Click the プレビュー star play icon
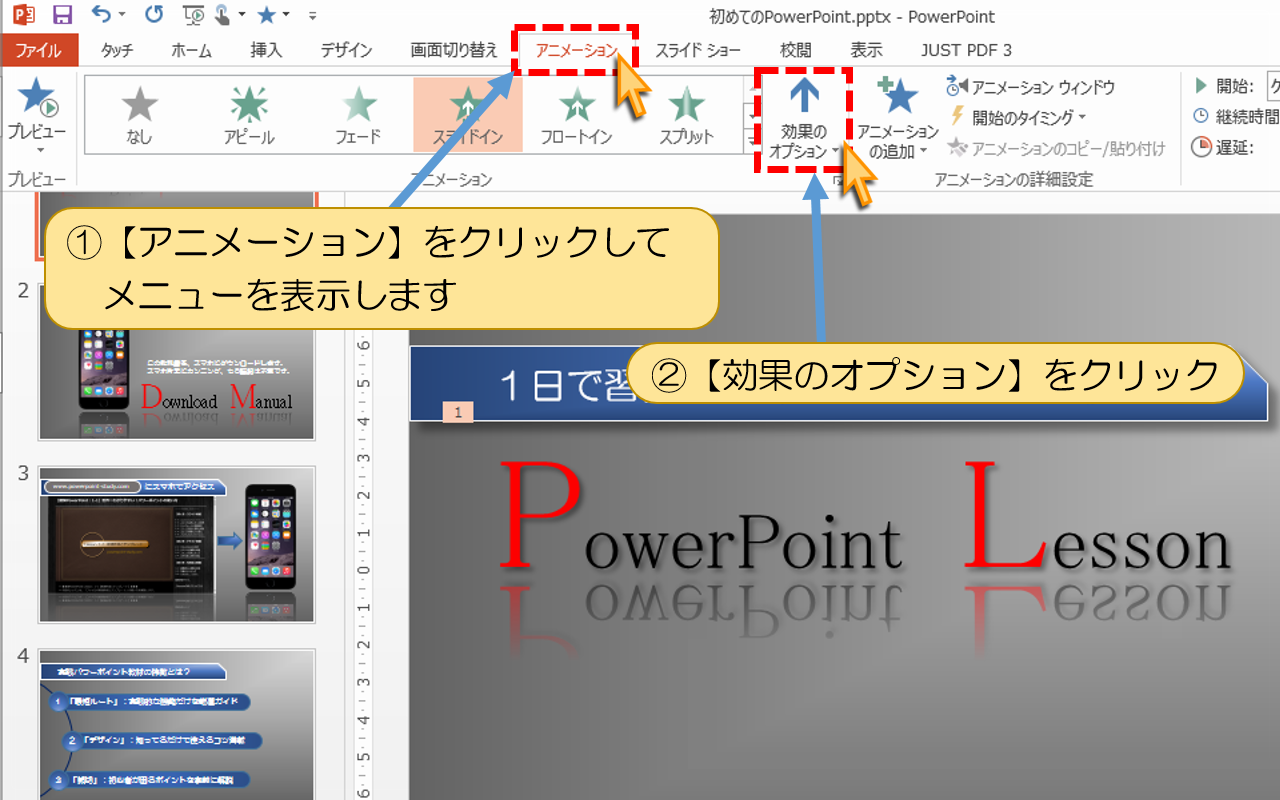 (x=37, y=97)
